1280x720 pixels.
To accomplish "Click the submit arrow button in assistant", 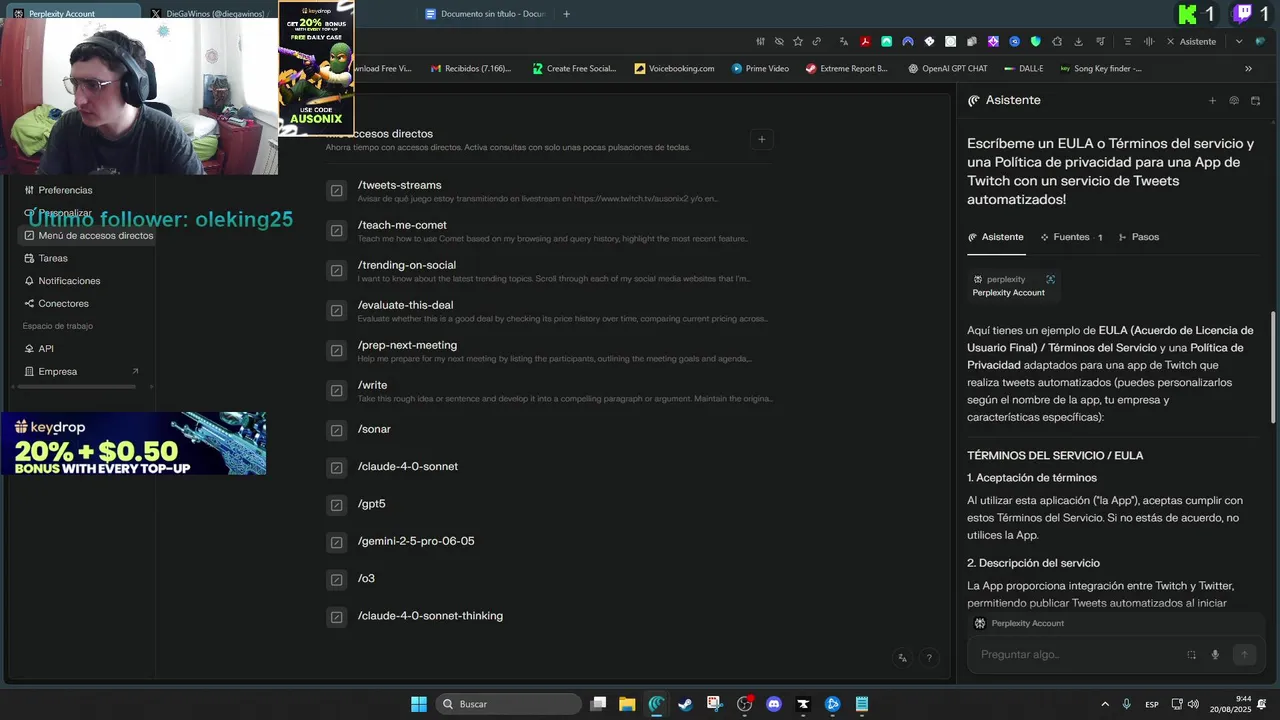I will click(1244, 654).
